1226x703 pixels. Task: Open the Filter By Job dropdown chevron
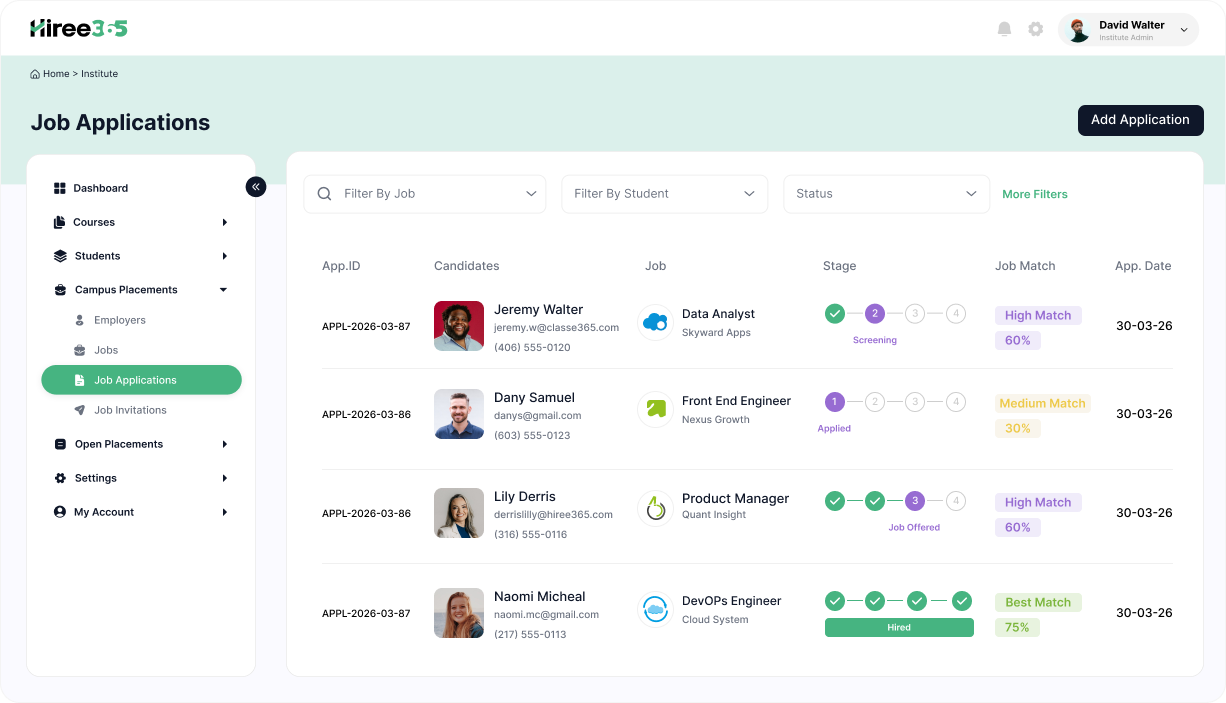[531, 194]
